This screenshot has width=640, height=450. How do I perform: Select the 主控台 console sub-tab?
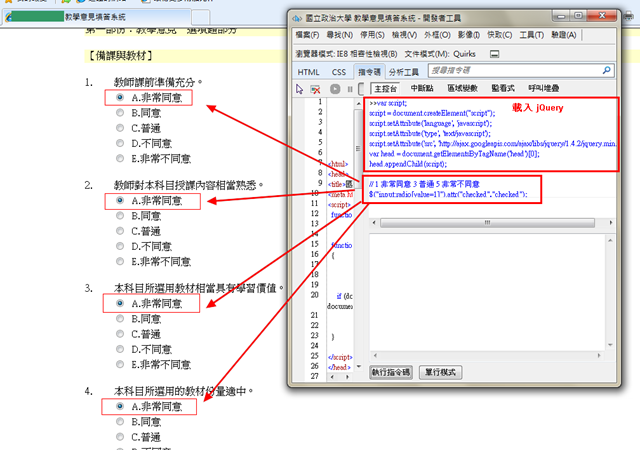pos(385,89)
